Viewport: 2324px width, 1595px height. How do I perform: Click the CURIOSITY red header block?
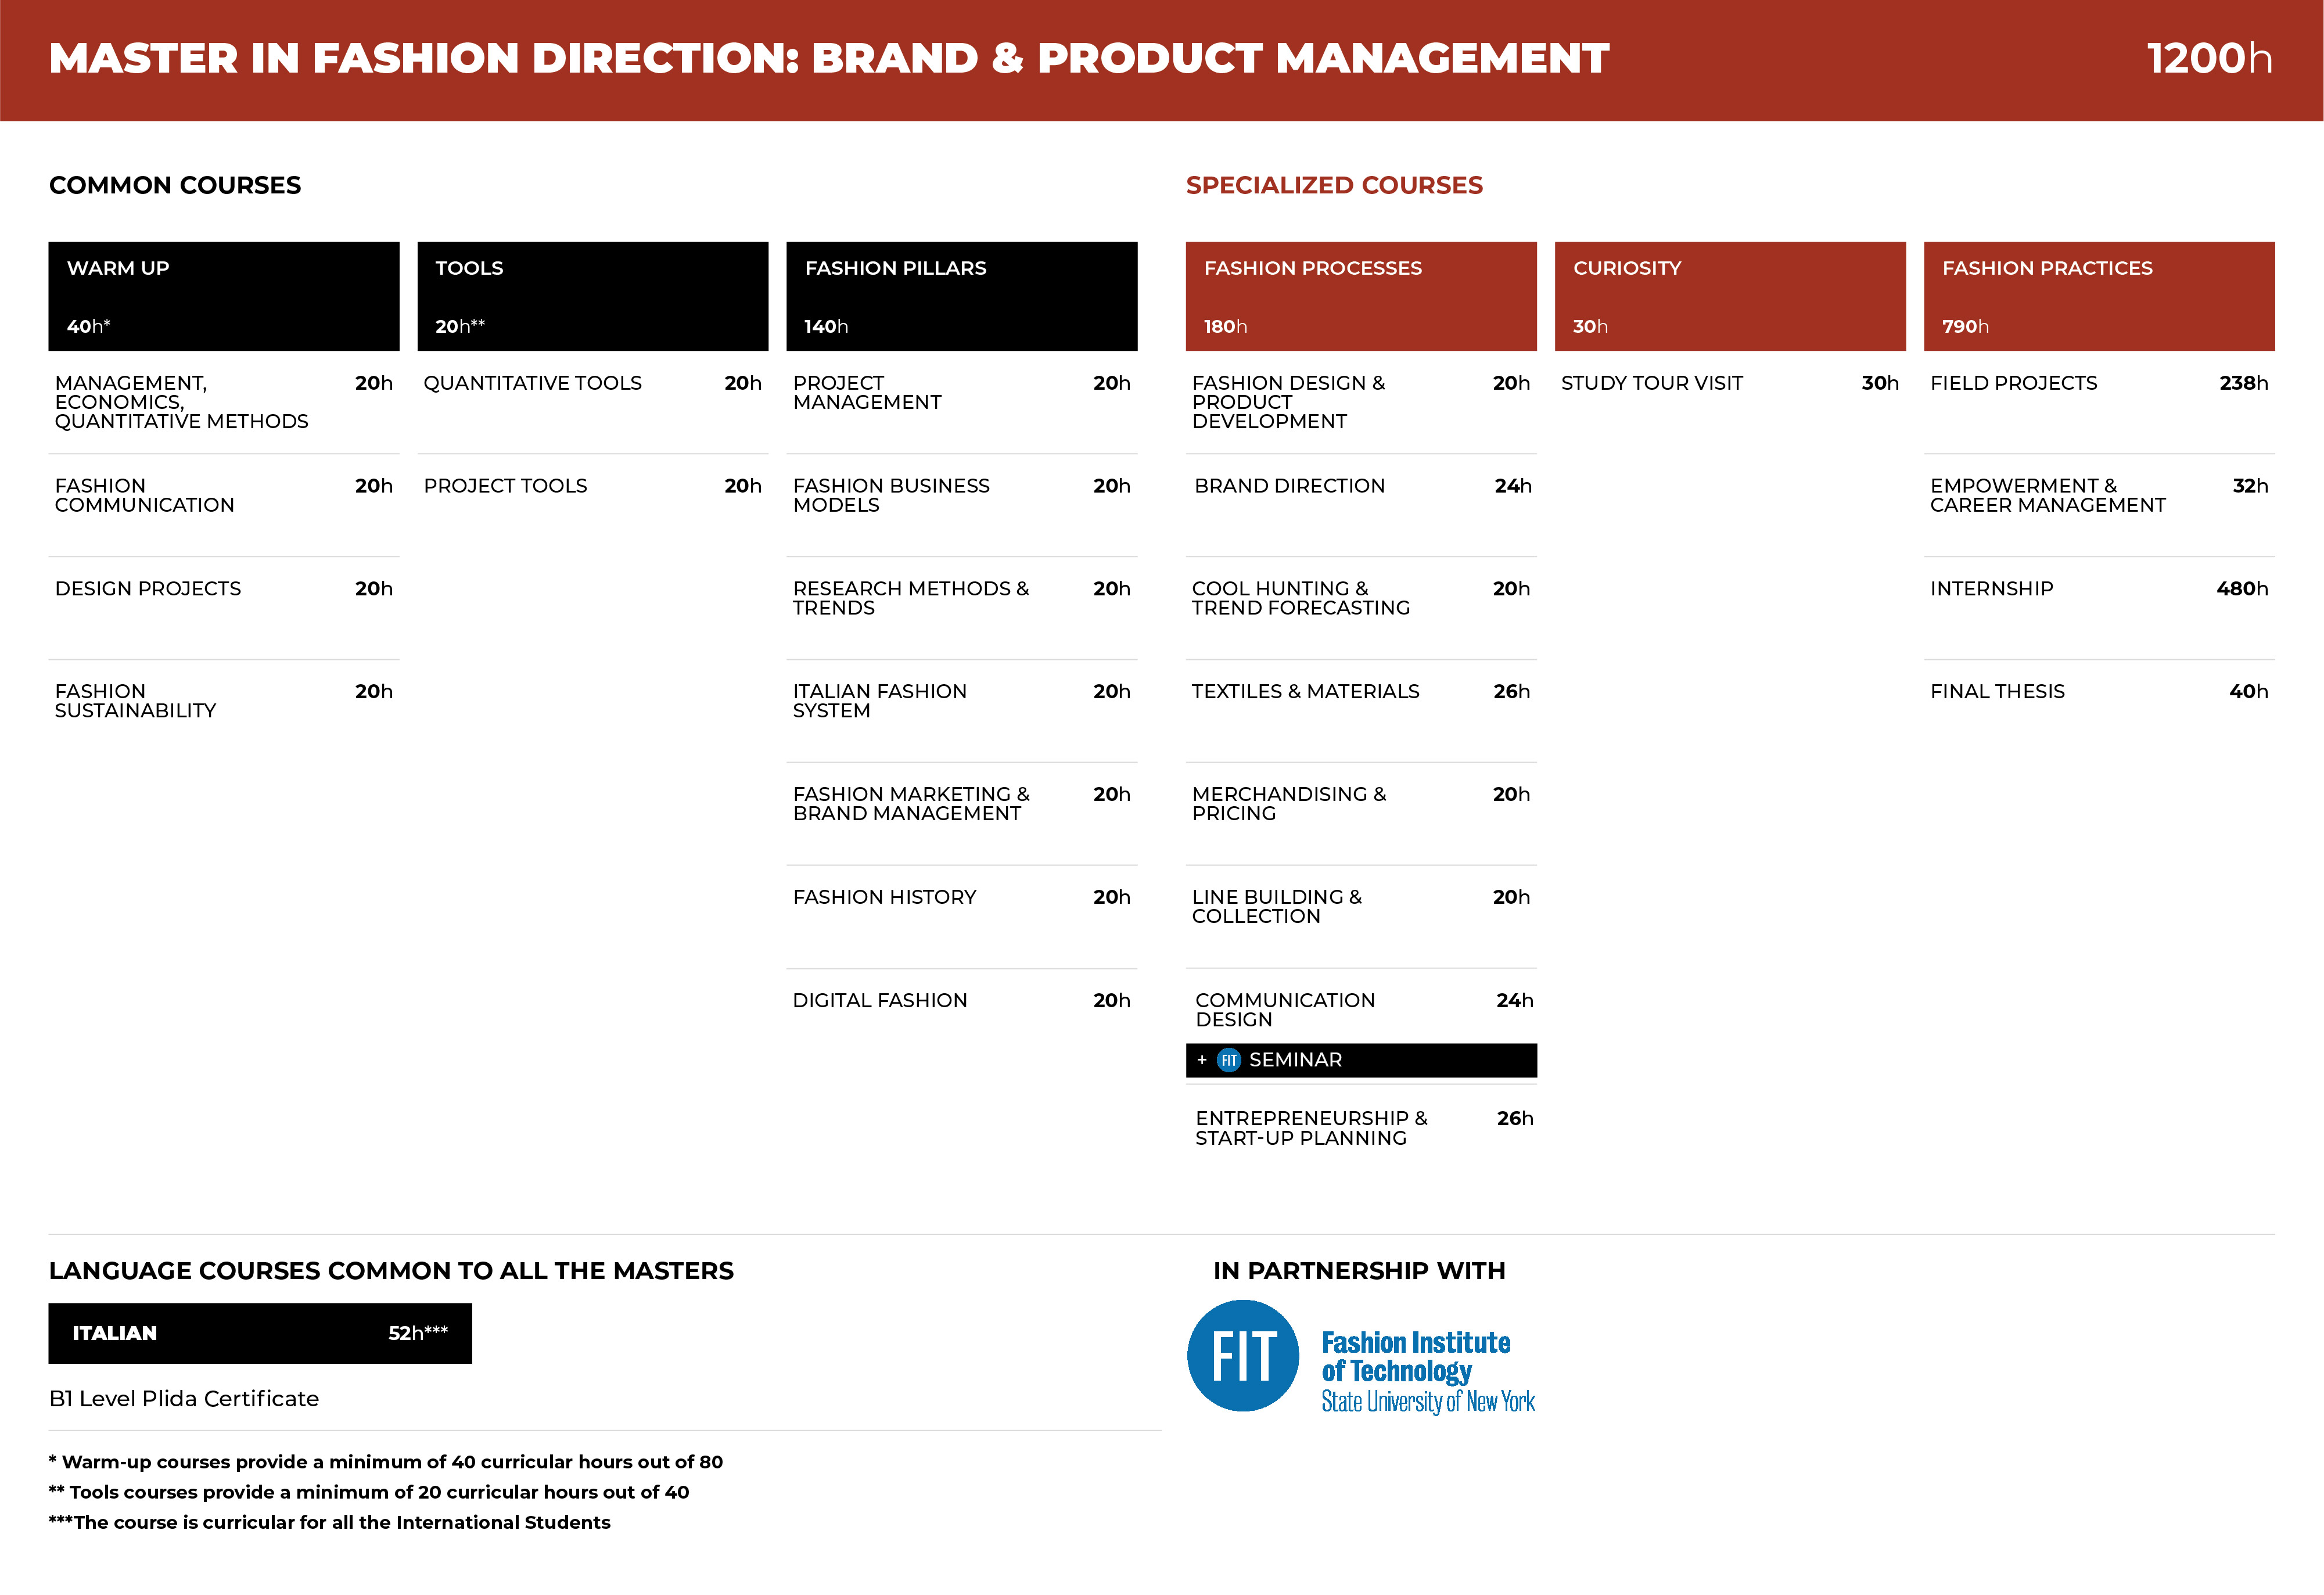coord(1730,296)
